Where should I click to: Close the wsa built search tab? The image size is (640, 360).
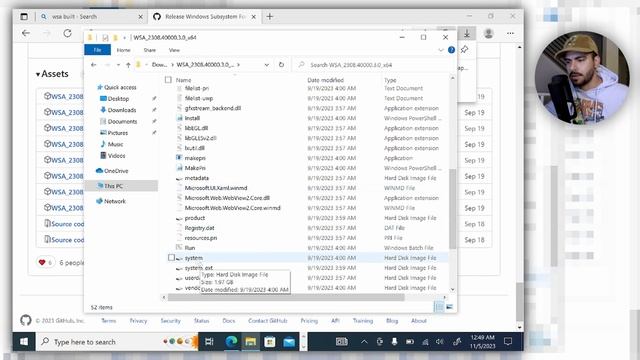pyautogui.click(x=140, y=17)
